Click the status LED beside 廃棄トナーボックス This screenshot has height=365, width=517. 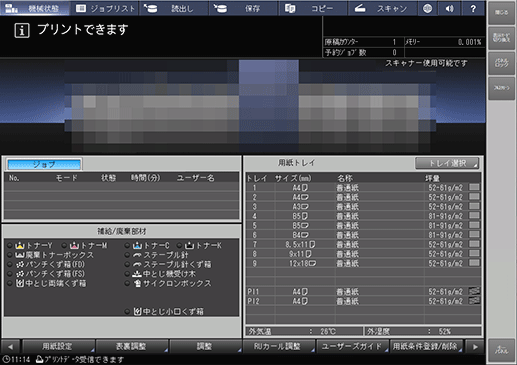(x=10, y=255)
